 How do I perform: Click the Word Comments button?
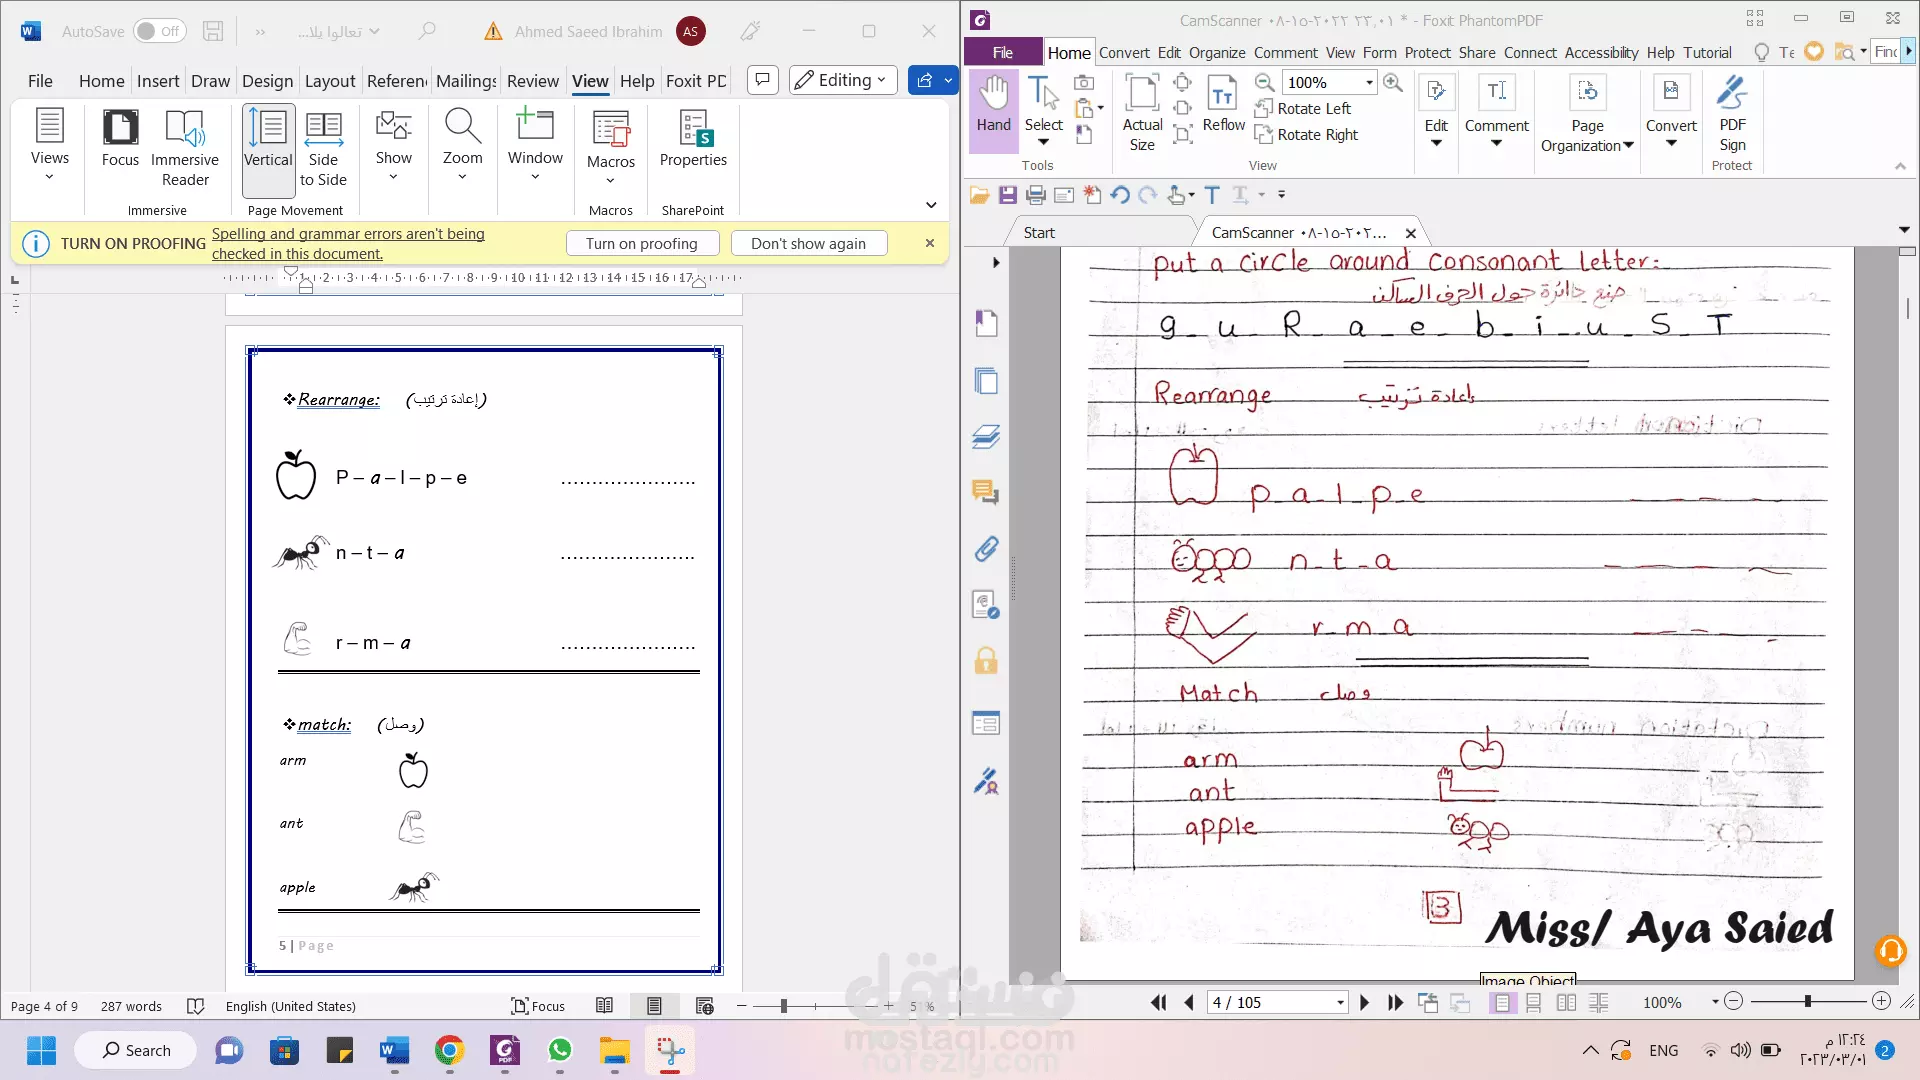tap(763, 80)
